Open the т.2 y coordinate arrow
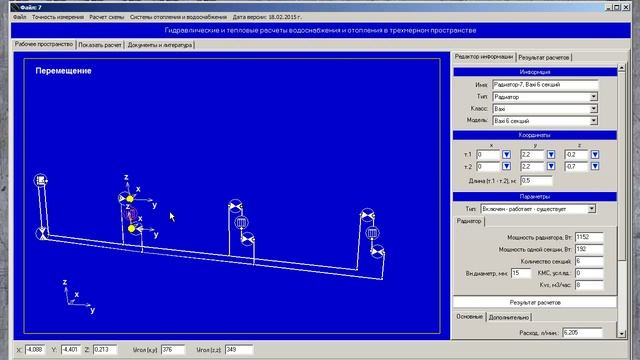Viewport: 640px width, 360px height. [551, 166]
